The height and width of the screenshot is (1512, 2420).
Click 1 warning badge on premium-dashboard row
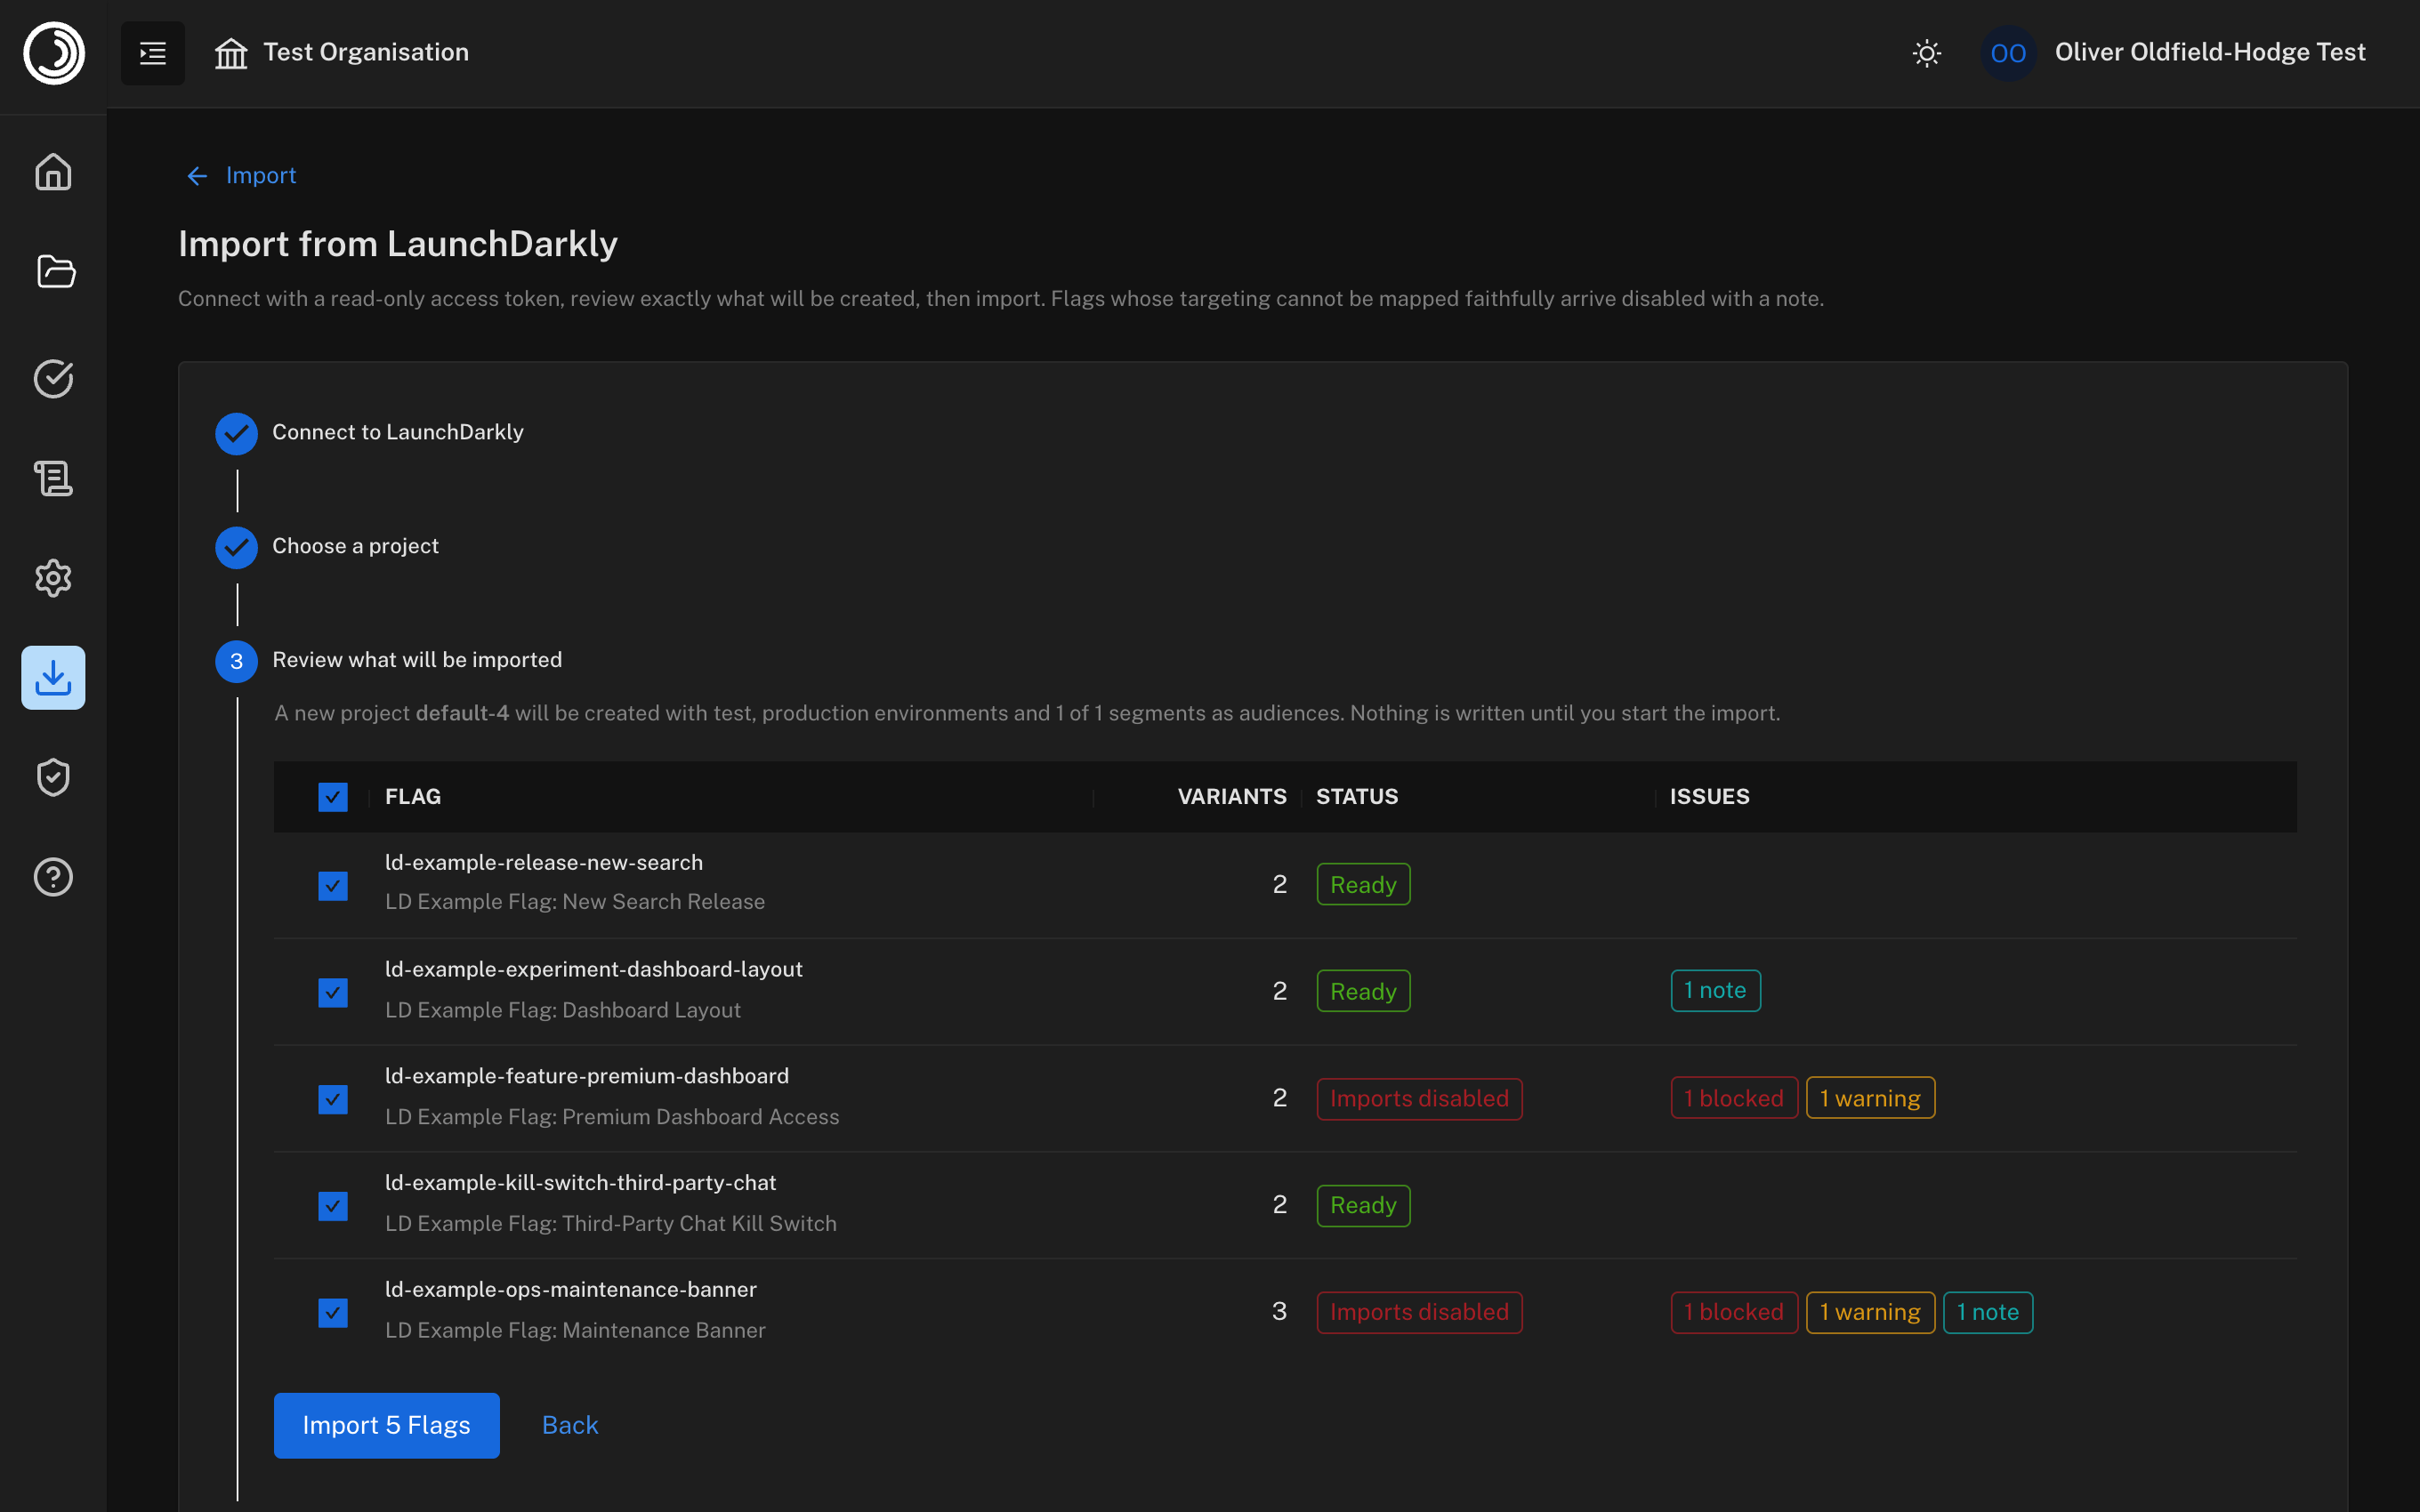coord(1870,1098)
